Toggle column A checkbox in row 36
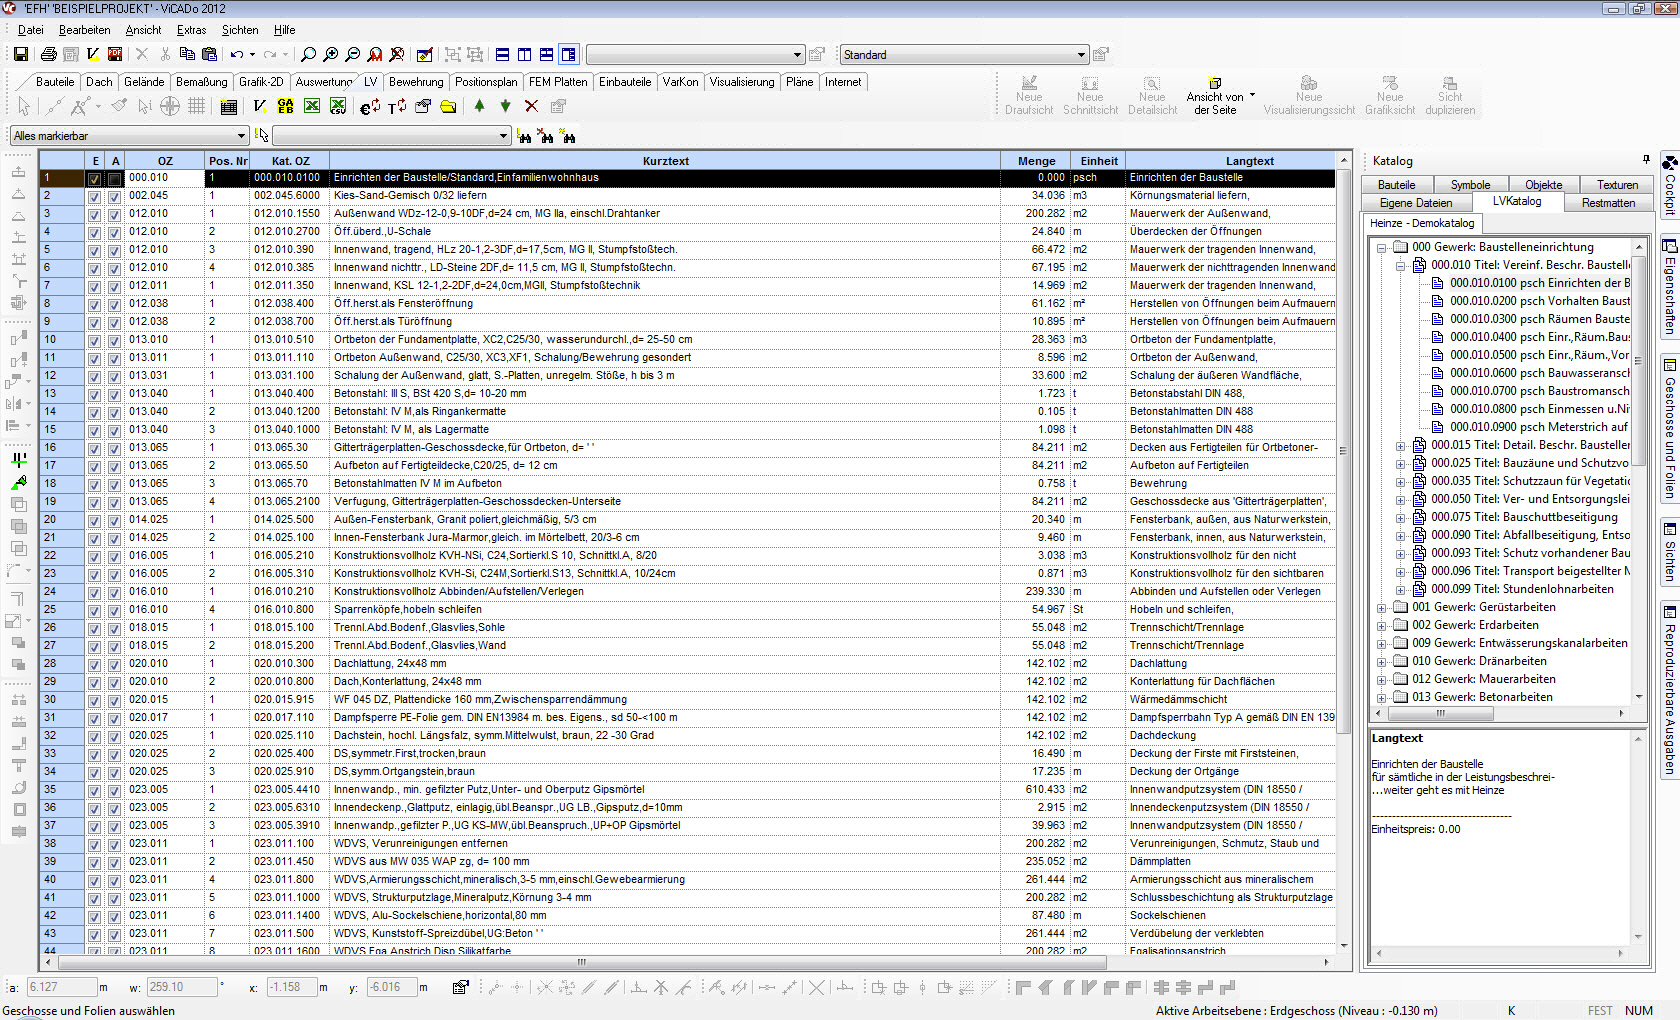The image size is (1680, 1020). coord(115,808)
